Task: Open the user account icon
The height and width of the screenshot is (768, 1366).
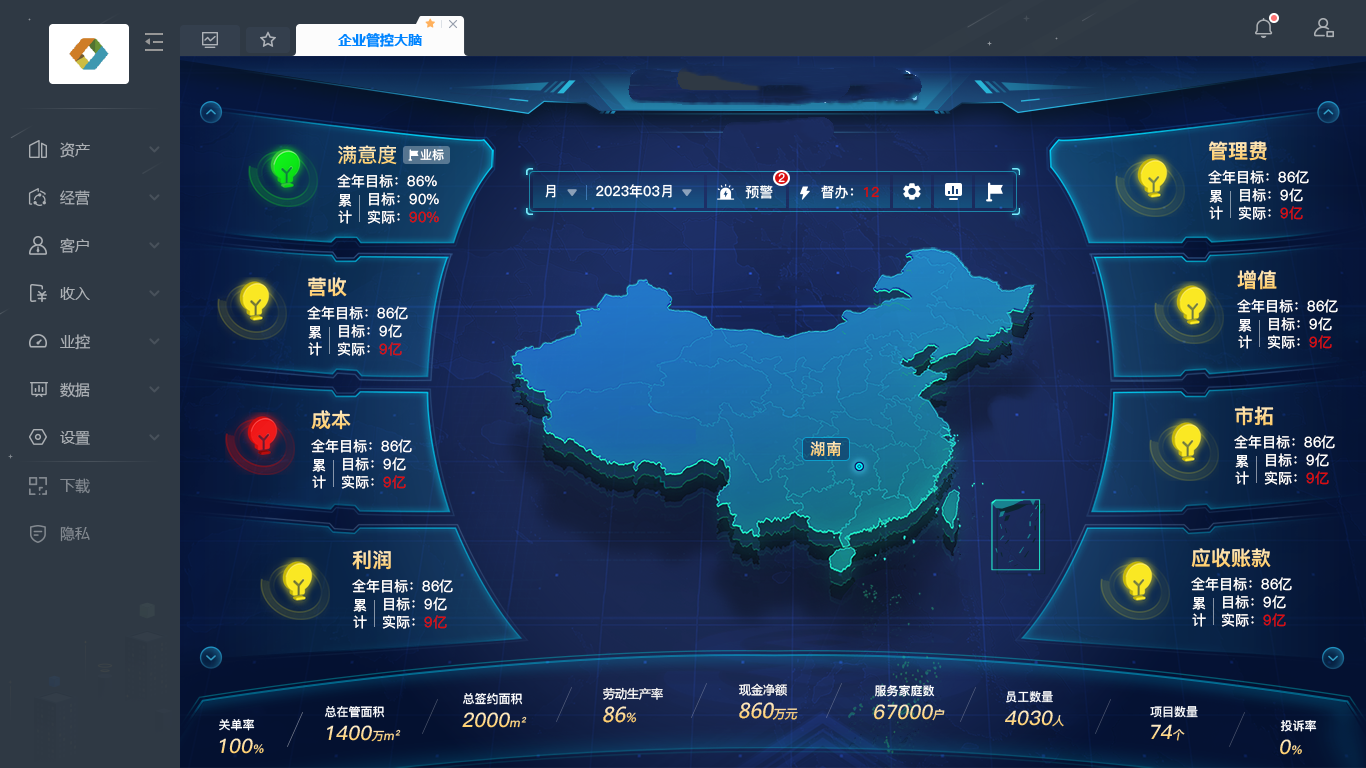Action: (1324, 28)
